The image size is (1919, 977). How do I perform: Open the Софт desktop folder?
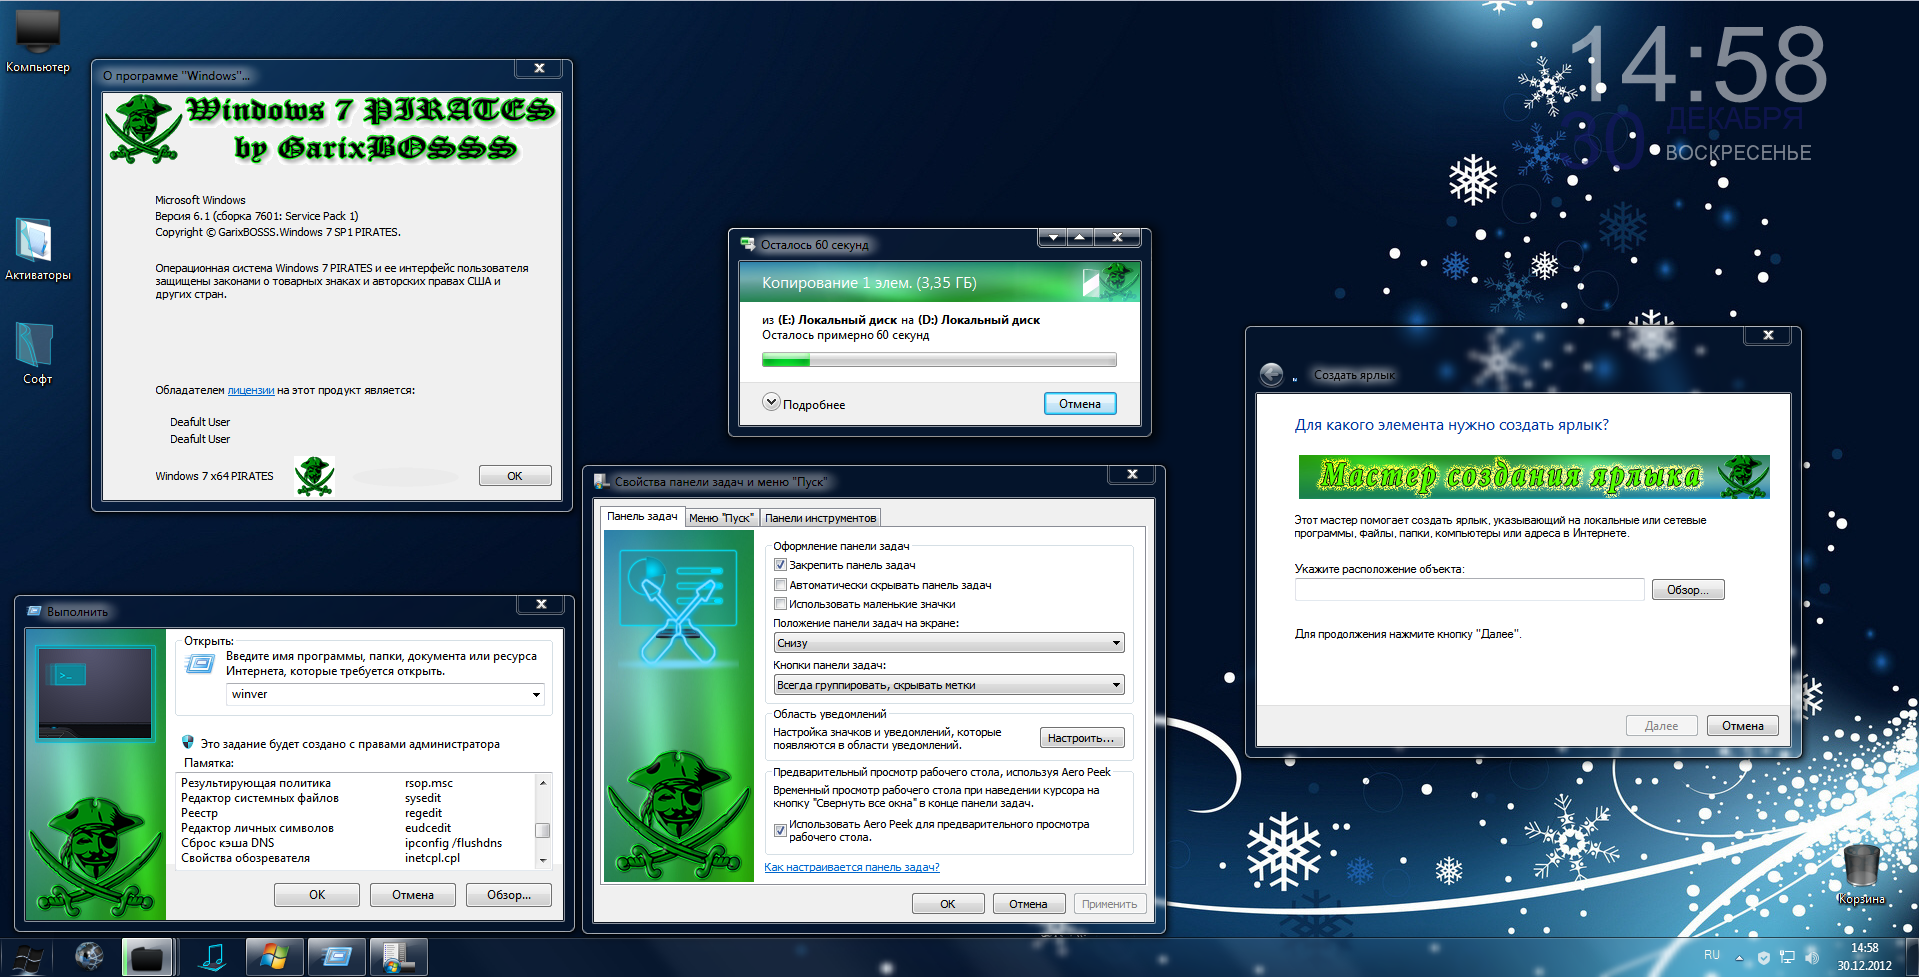click(x=37, y=353)
